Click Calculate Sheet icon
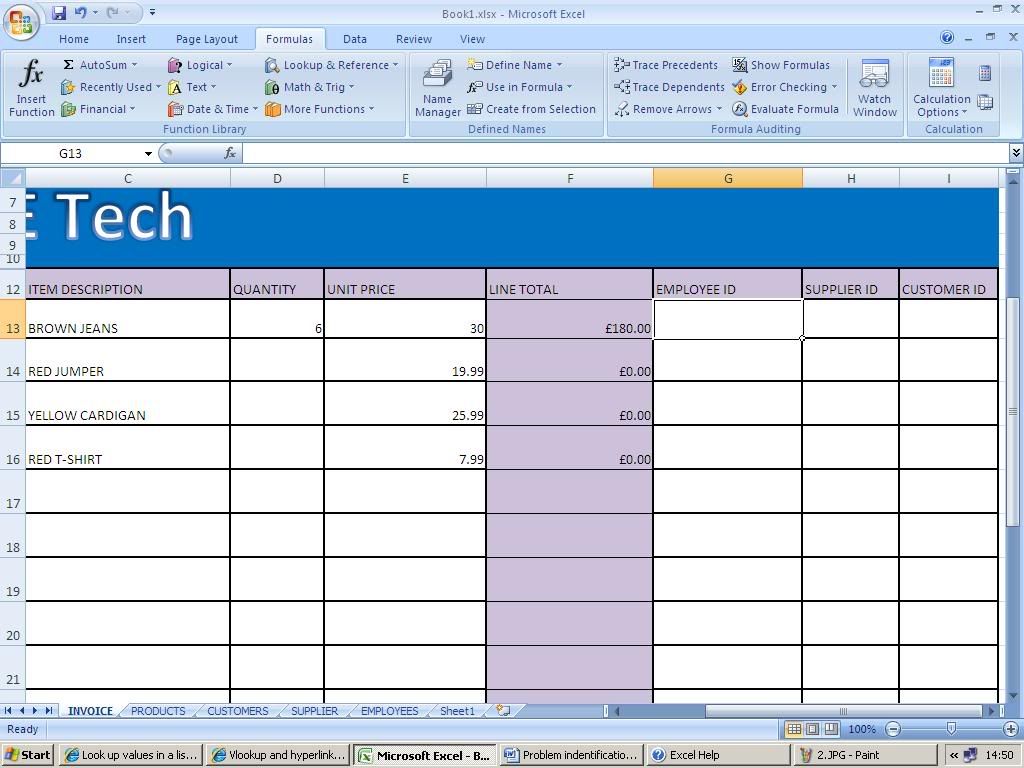The width and height of the screenshot is (1024, 768). [x=985, y=102]
